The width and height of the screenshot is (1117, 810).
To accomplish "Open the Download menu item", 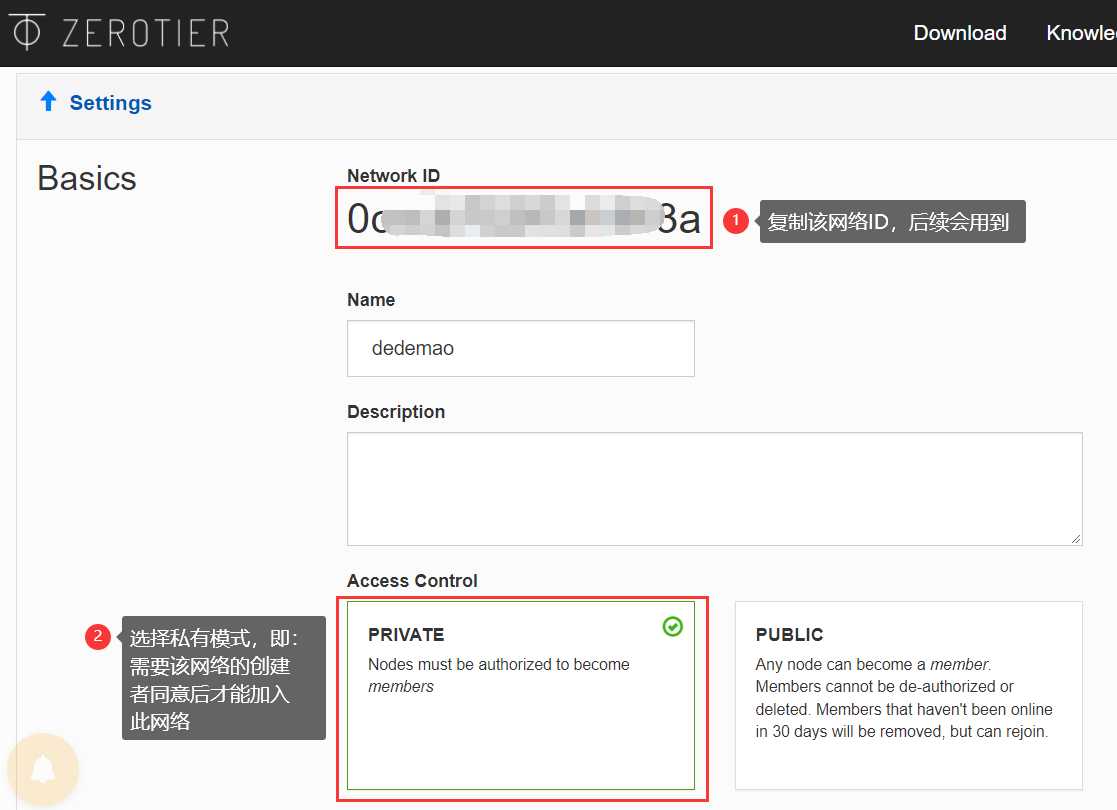I will (960, 33).
